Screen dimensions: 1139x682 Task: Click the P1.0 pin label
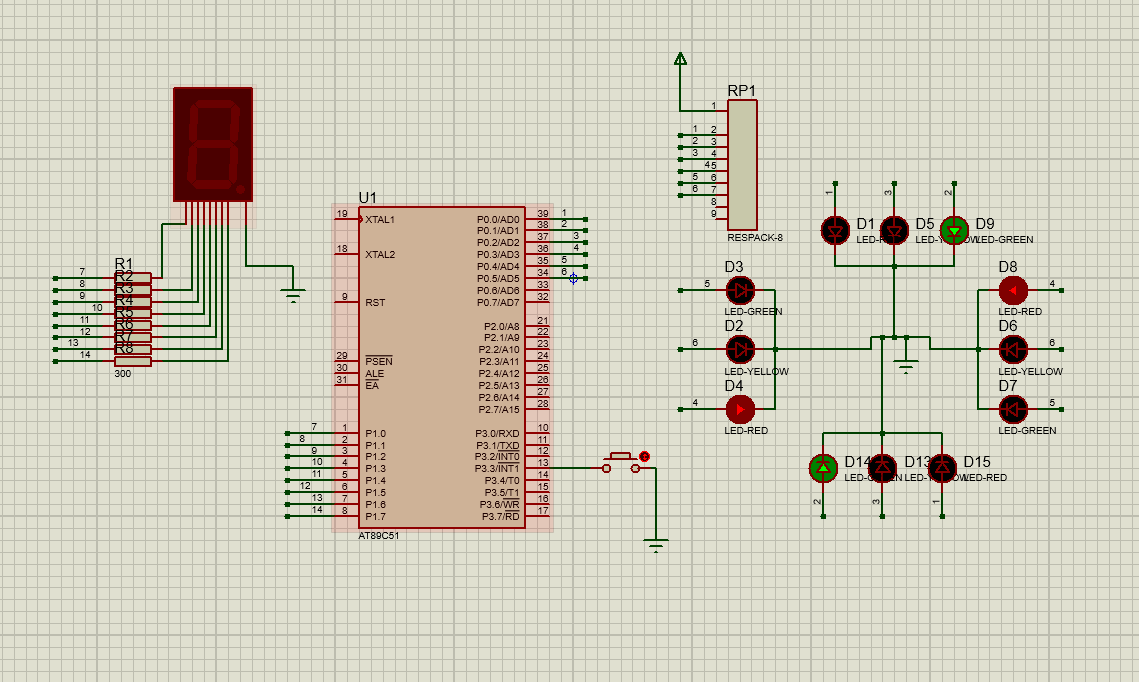click(376, 434)
